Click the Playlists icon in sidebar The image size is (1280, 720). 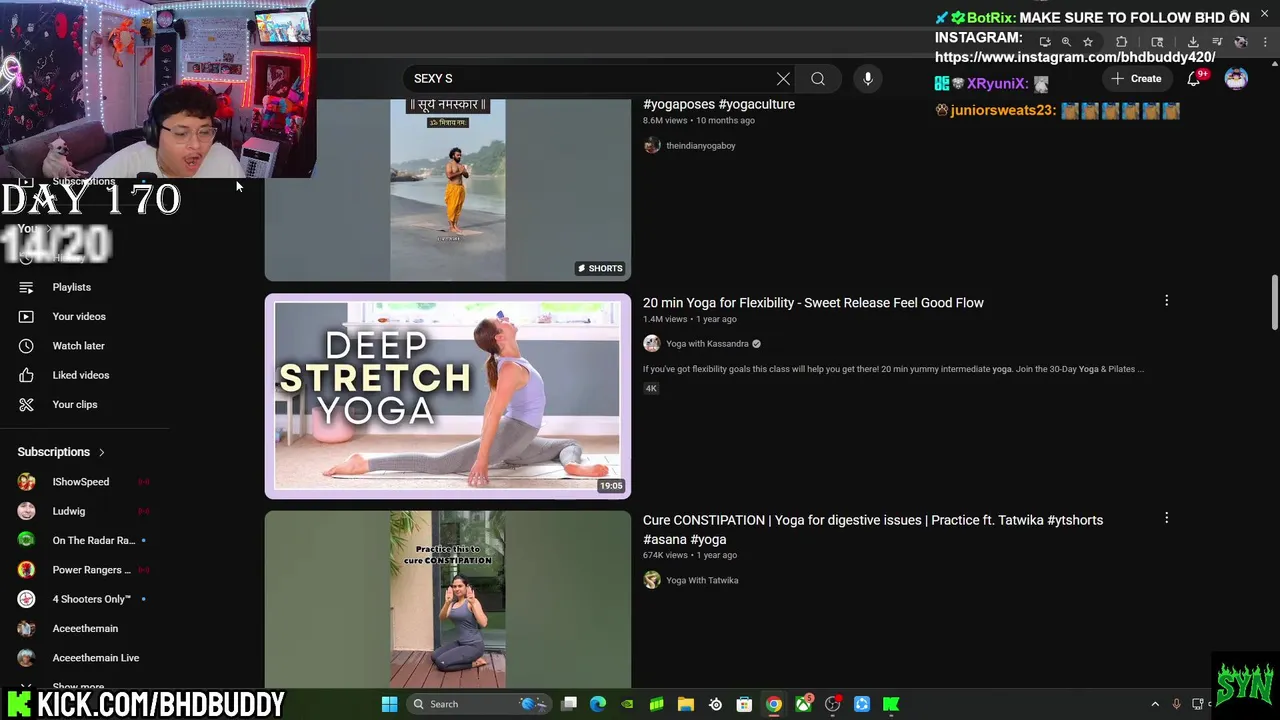(26, 287)
